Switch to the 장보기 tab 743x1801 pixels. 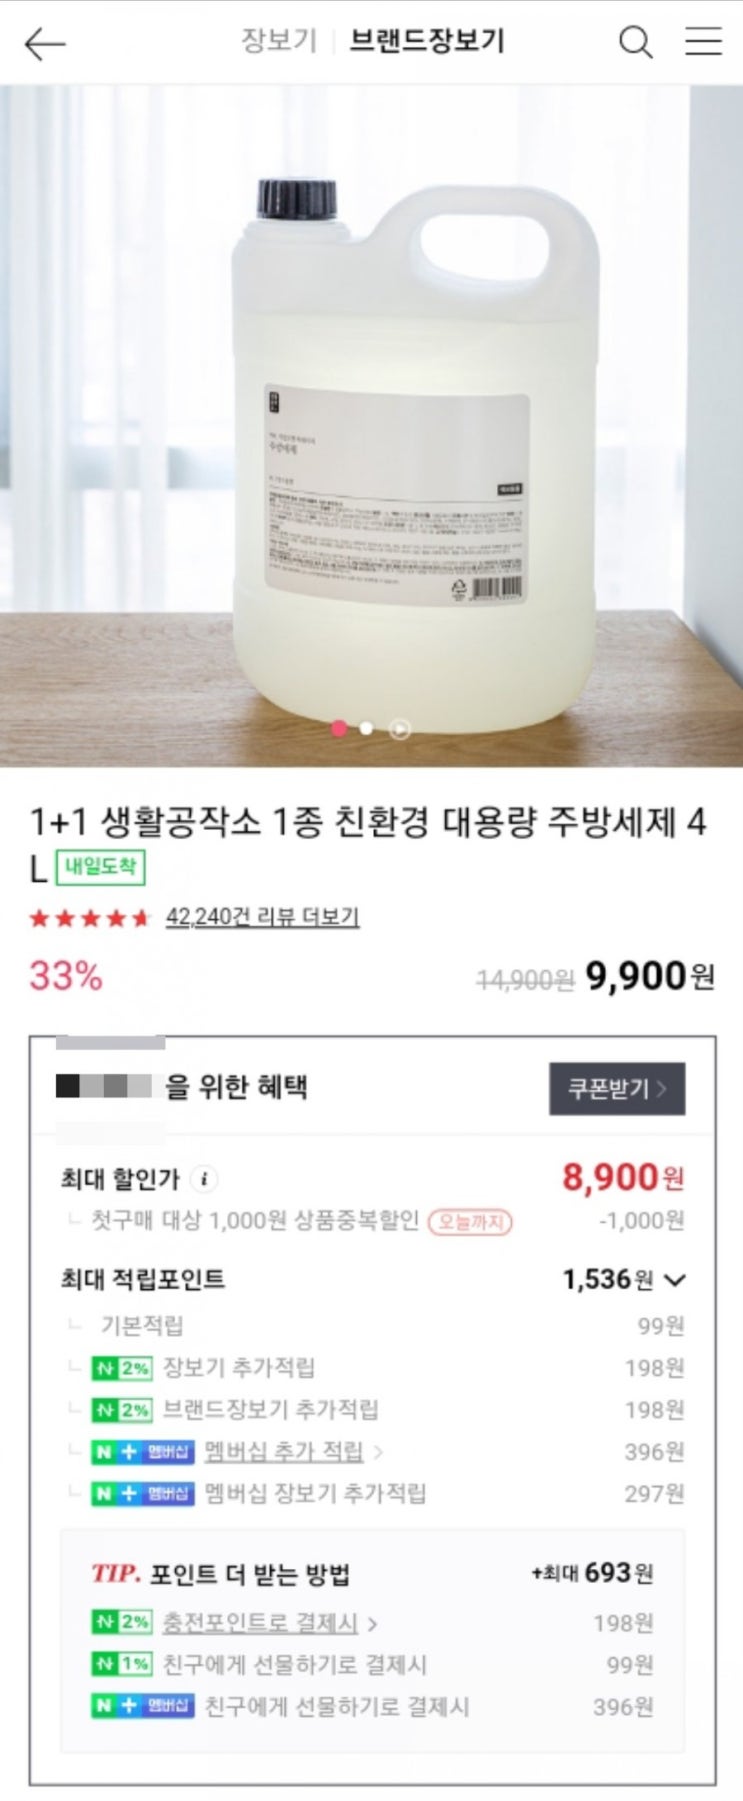click(278, 41)
